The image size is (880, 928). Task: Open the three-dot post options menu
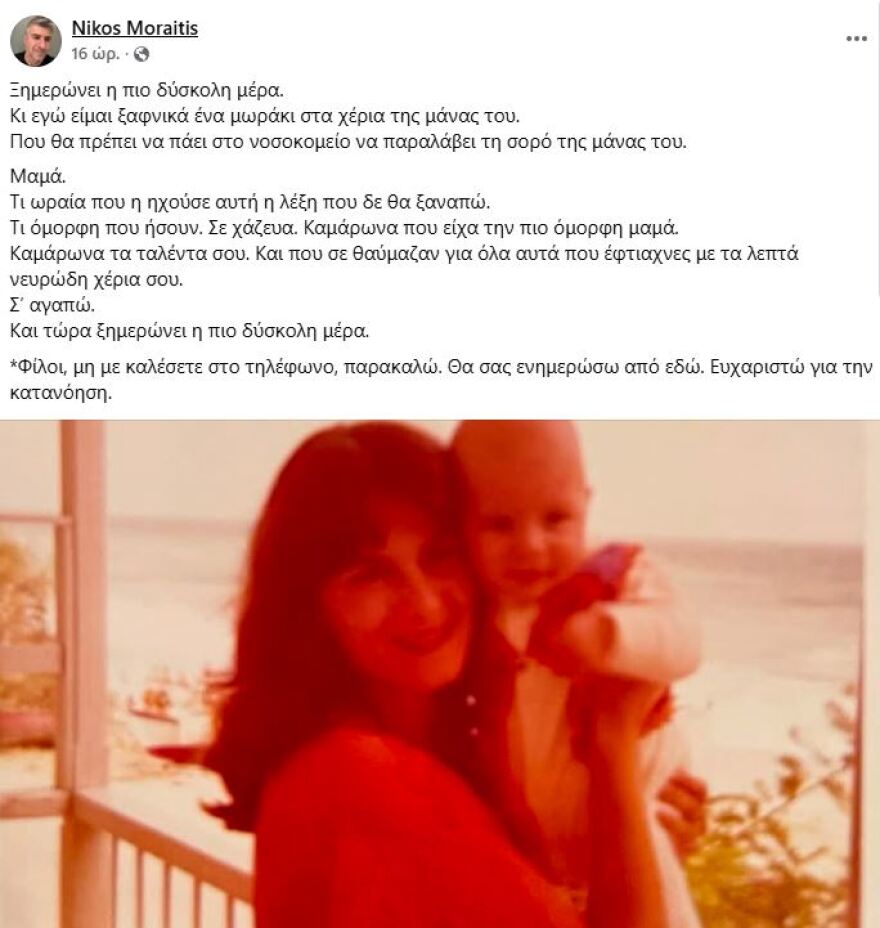point(856,39)
